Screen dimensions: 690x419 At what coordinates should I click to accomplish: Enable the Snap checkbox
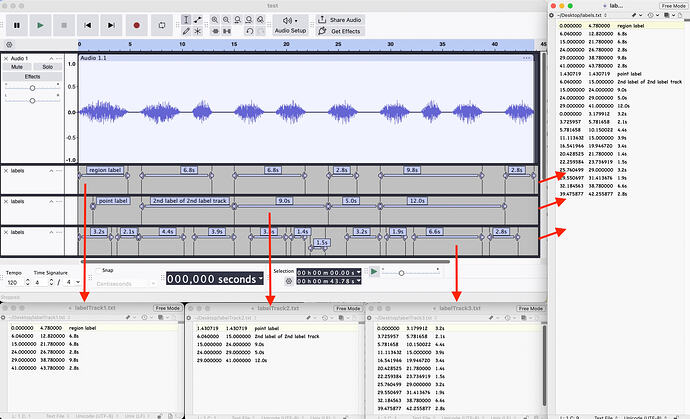tap(98, 270)
